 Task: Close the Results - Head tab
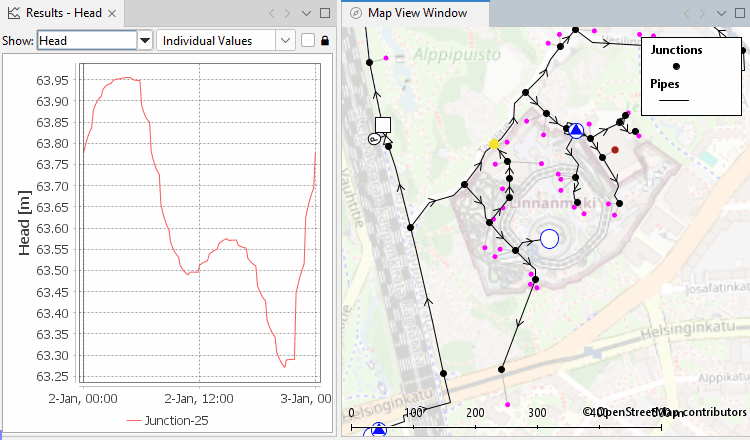[112, 14]
